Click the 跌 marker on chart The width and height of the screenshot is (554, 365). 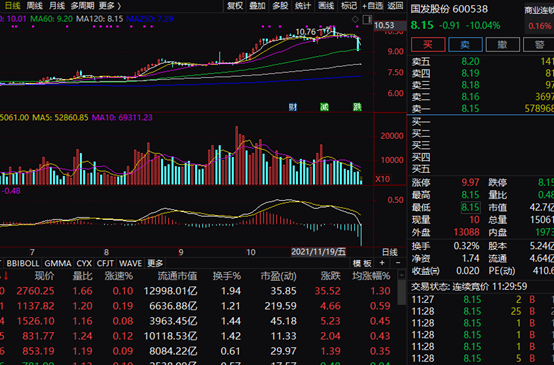point(357,107)
